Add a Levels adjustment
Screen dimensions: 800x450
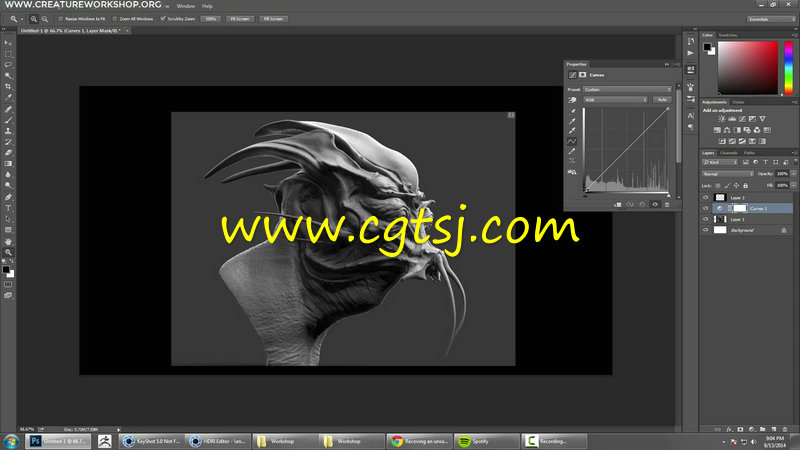tap(732, 119)
